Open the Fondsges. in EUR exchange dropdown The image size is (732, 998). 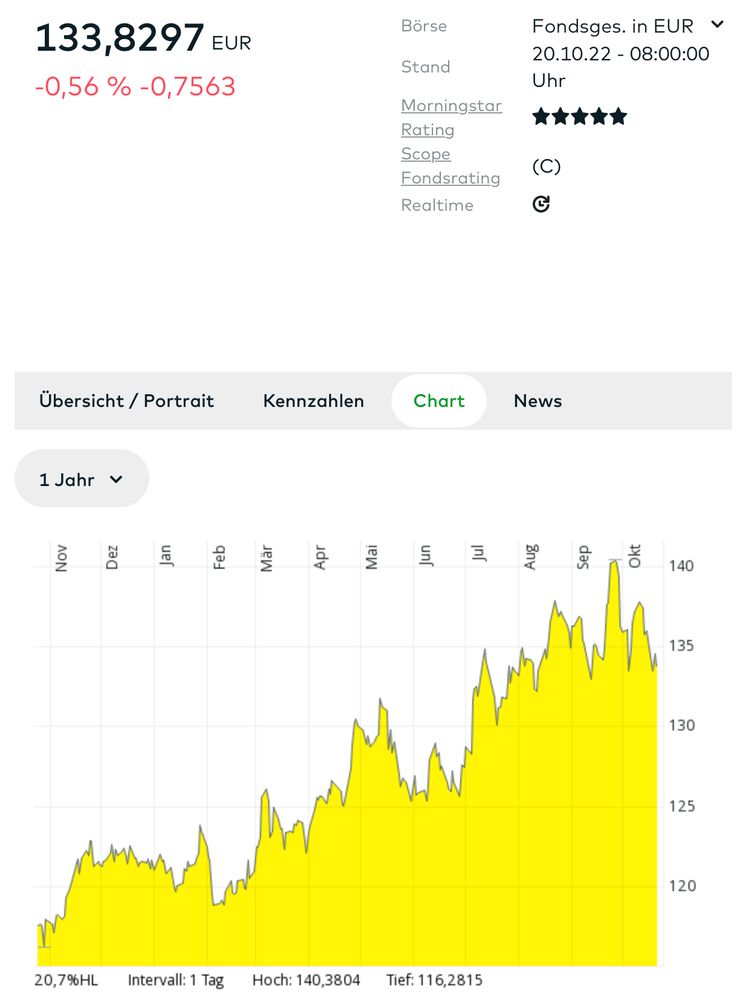tap(614, 25)
